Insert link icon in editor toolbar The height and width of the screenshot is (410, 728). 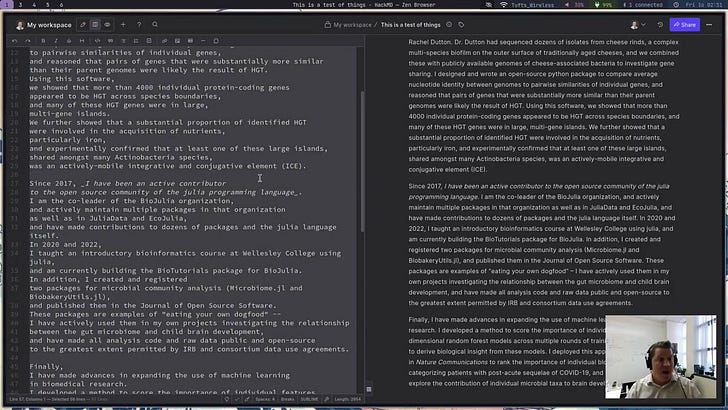pos(164,41)
